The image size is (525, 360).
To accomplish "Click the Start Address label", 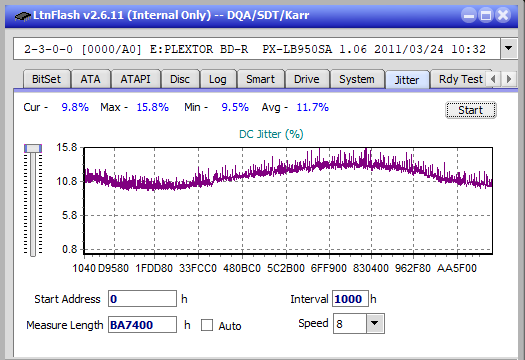I will click(x=67, y=299).
